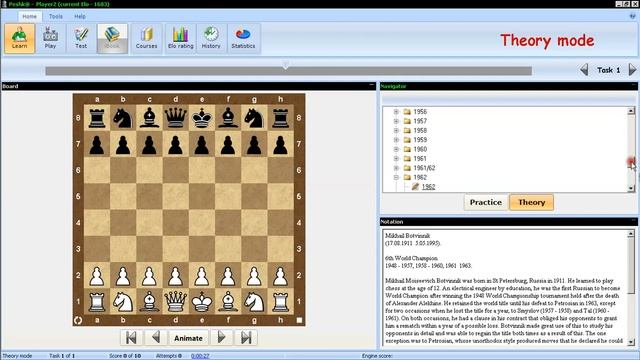Viewport: 640px width, 360px height.
Task: Open the Courses icon
Action: click(x=147, y=38)
